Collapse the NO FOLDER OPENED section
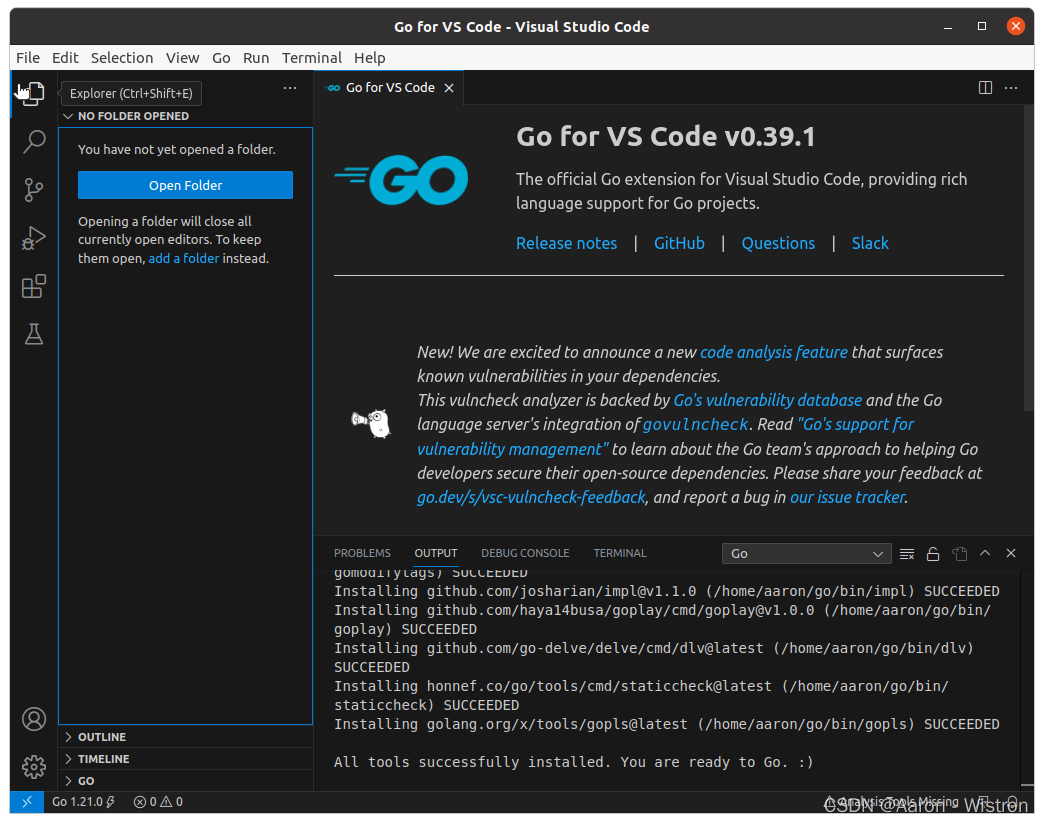 click(185, 116)
